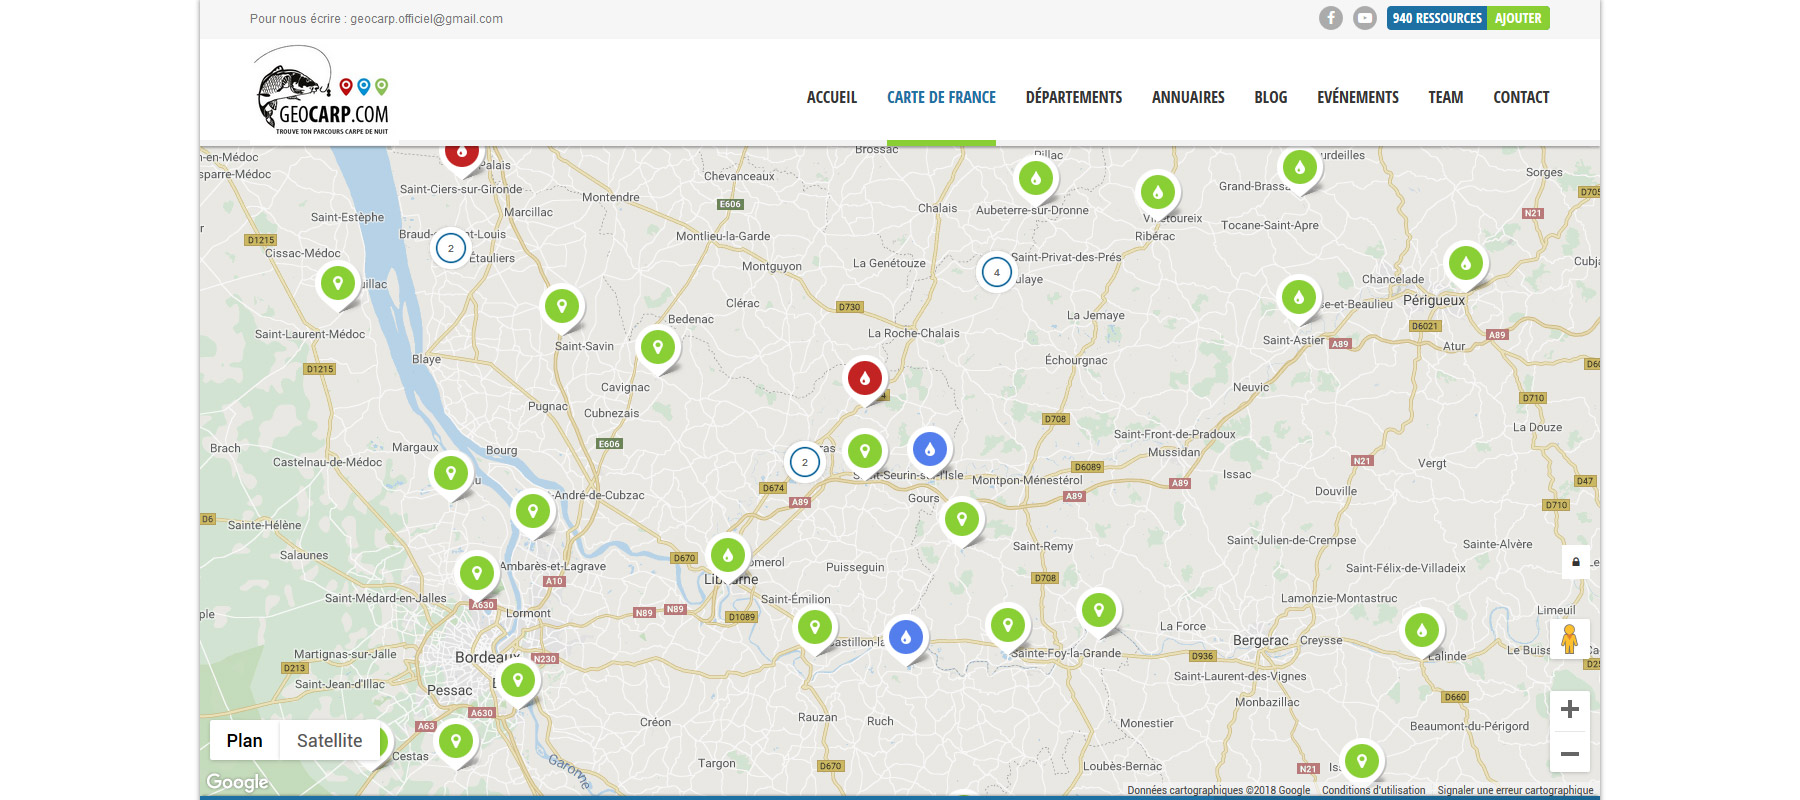1800x800 pixels.
Task: Zoom out on the map
Action: (x=1570, y=753)
